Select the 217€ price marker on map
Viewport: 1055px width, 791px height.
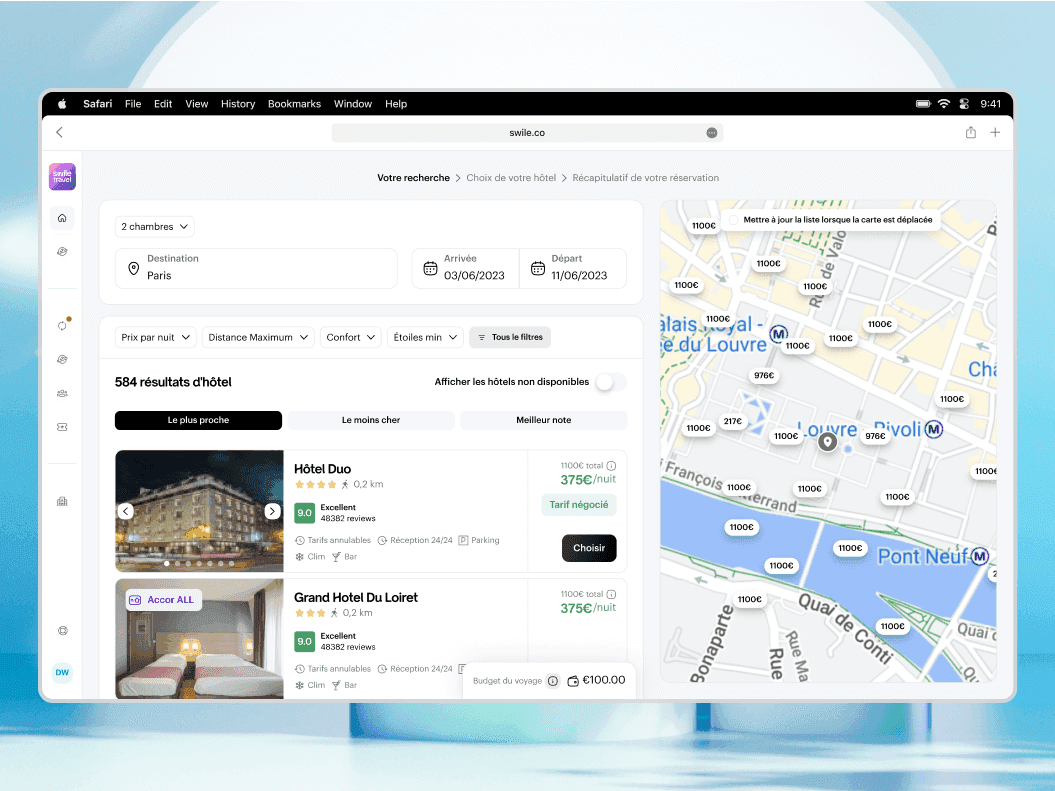(733, 421)
